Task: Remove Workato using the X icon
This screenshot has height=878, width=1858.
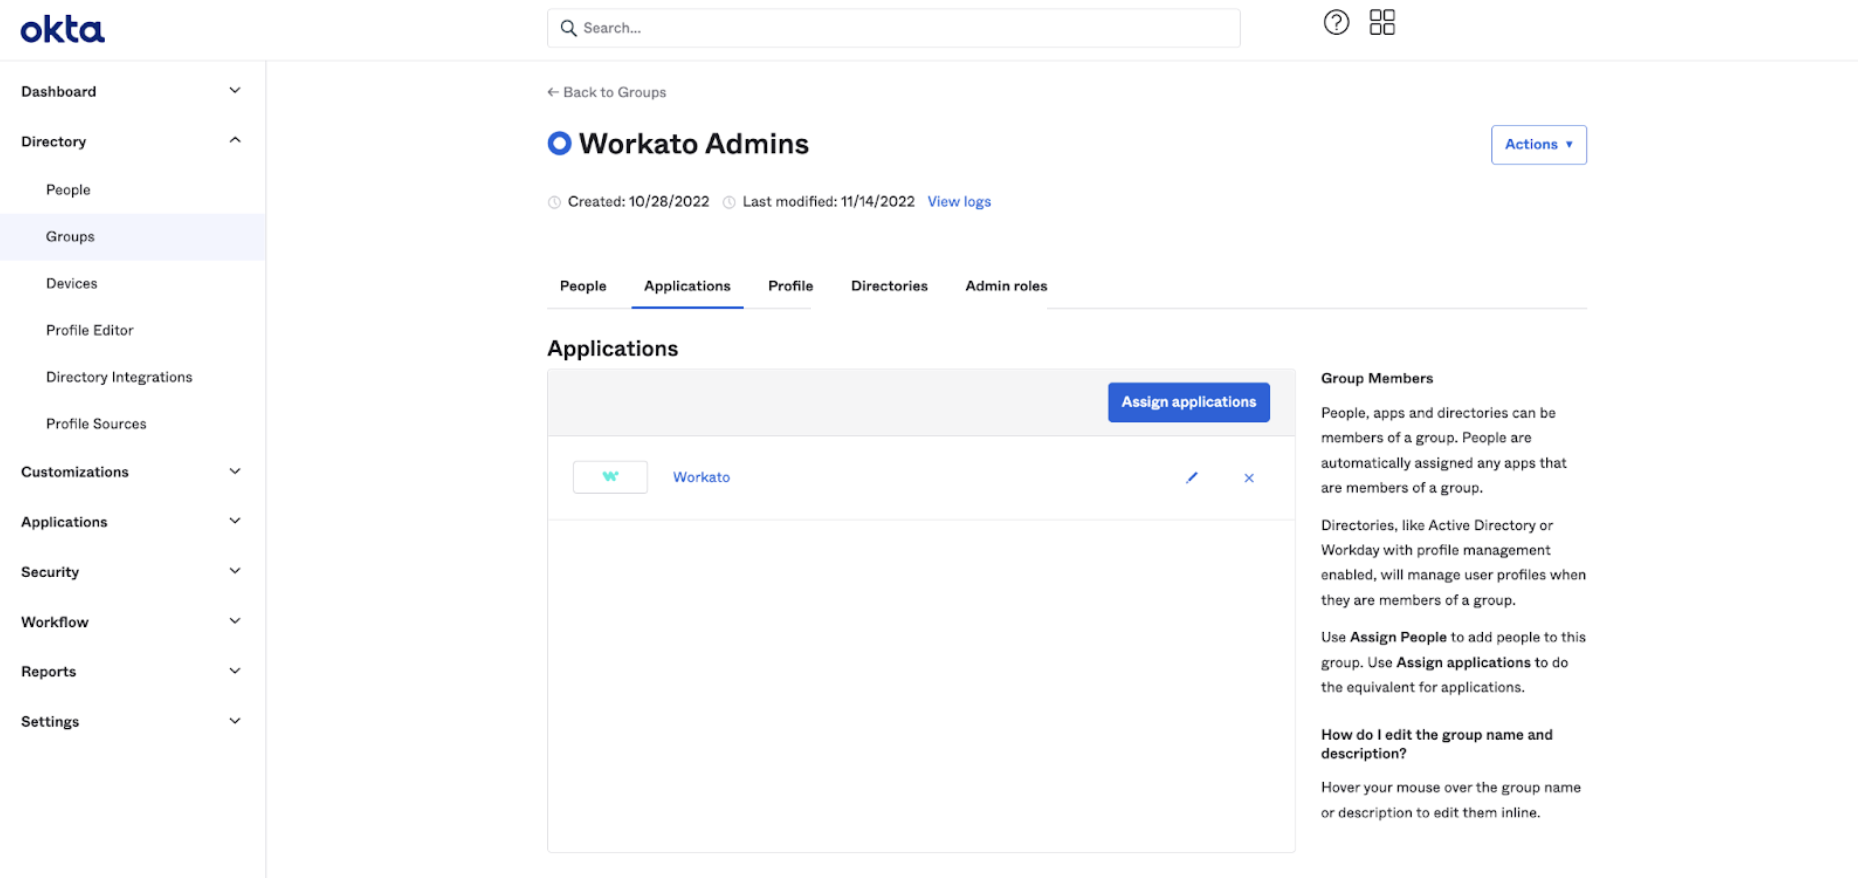Action: [x=1249, y=478]
